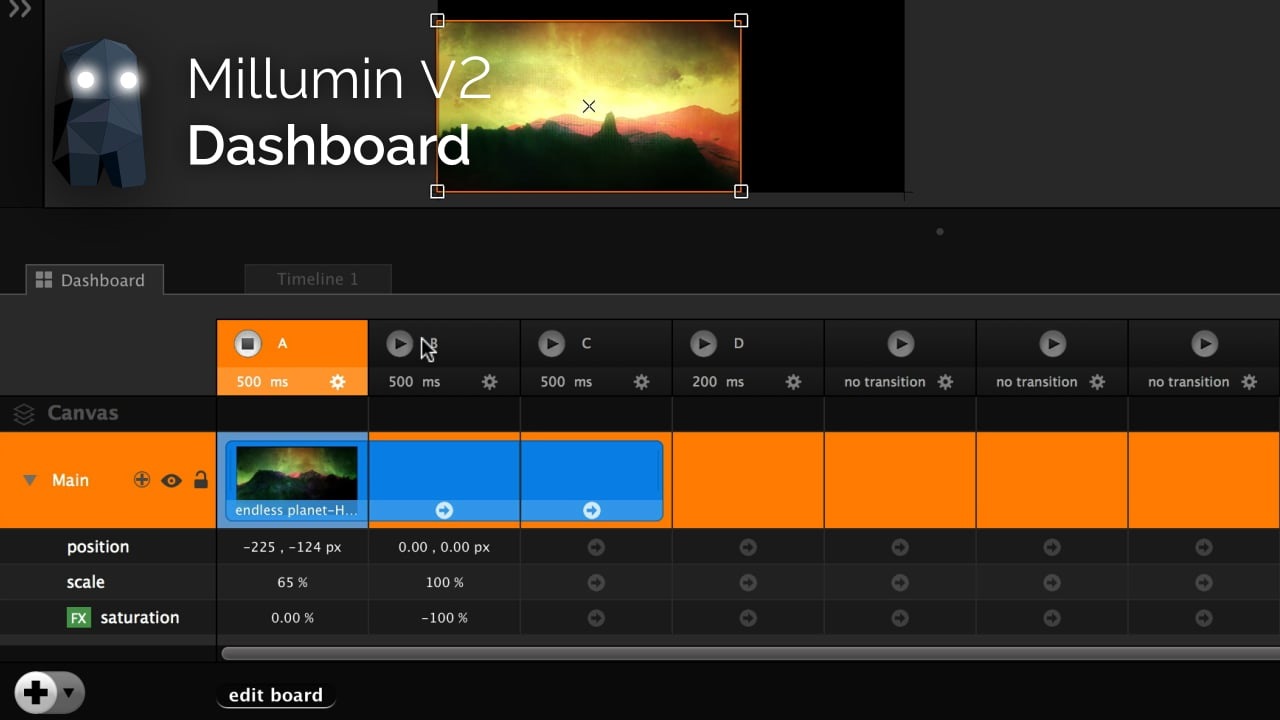
Task: Click position arrow in column D
Action: click(x=748, y=547)
